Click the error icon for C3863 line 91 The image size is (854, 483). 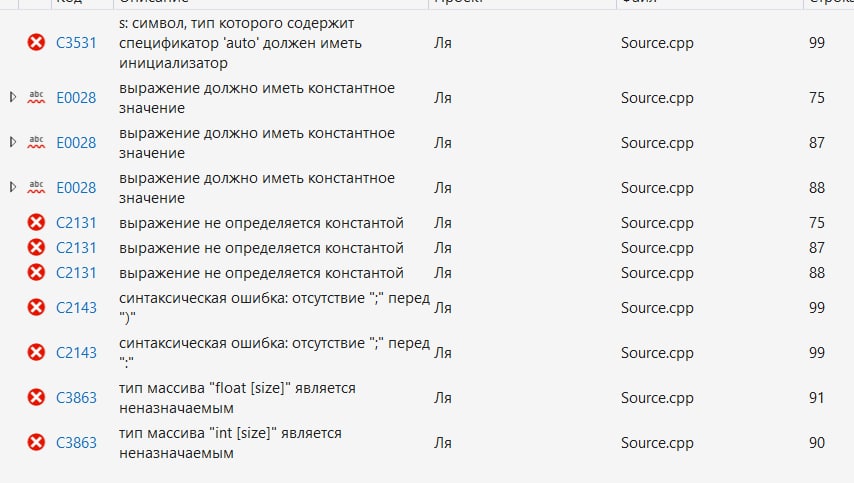pos(37,397)
